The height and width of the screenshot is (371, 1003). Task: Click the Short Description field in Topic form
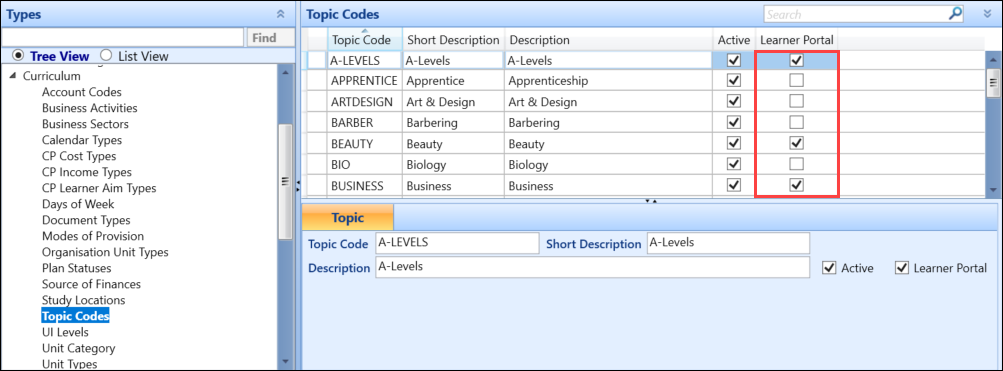(x=728, y=244)
